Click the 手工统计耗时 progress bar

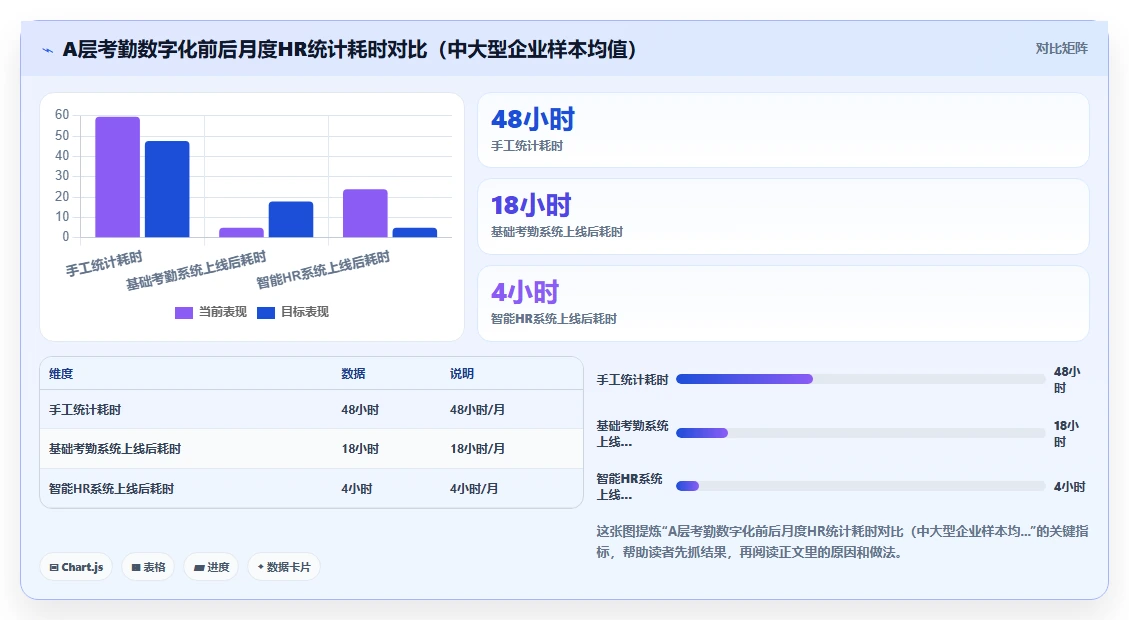(860, 379)
